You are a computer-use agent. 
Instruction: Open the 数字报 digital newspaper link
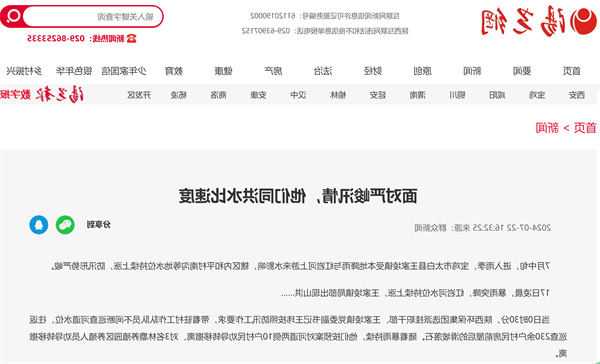tap(15, 95)
